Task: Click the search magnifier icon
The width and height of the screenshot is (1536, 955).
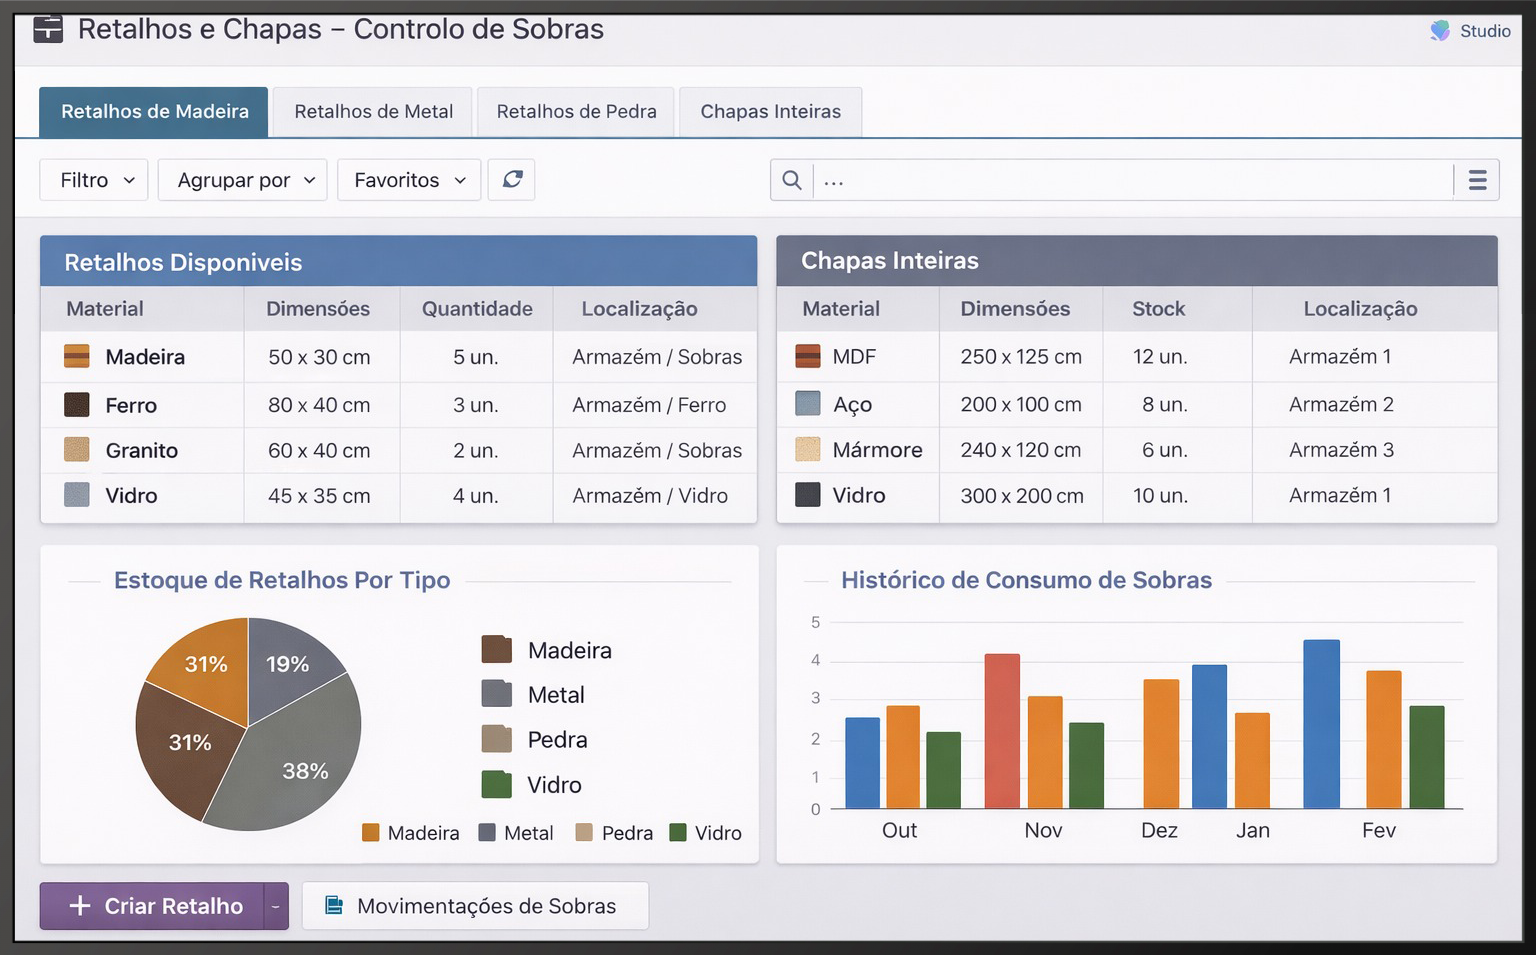Action: click(x=792, y=180)
